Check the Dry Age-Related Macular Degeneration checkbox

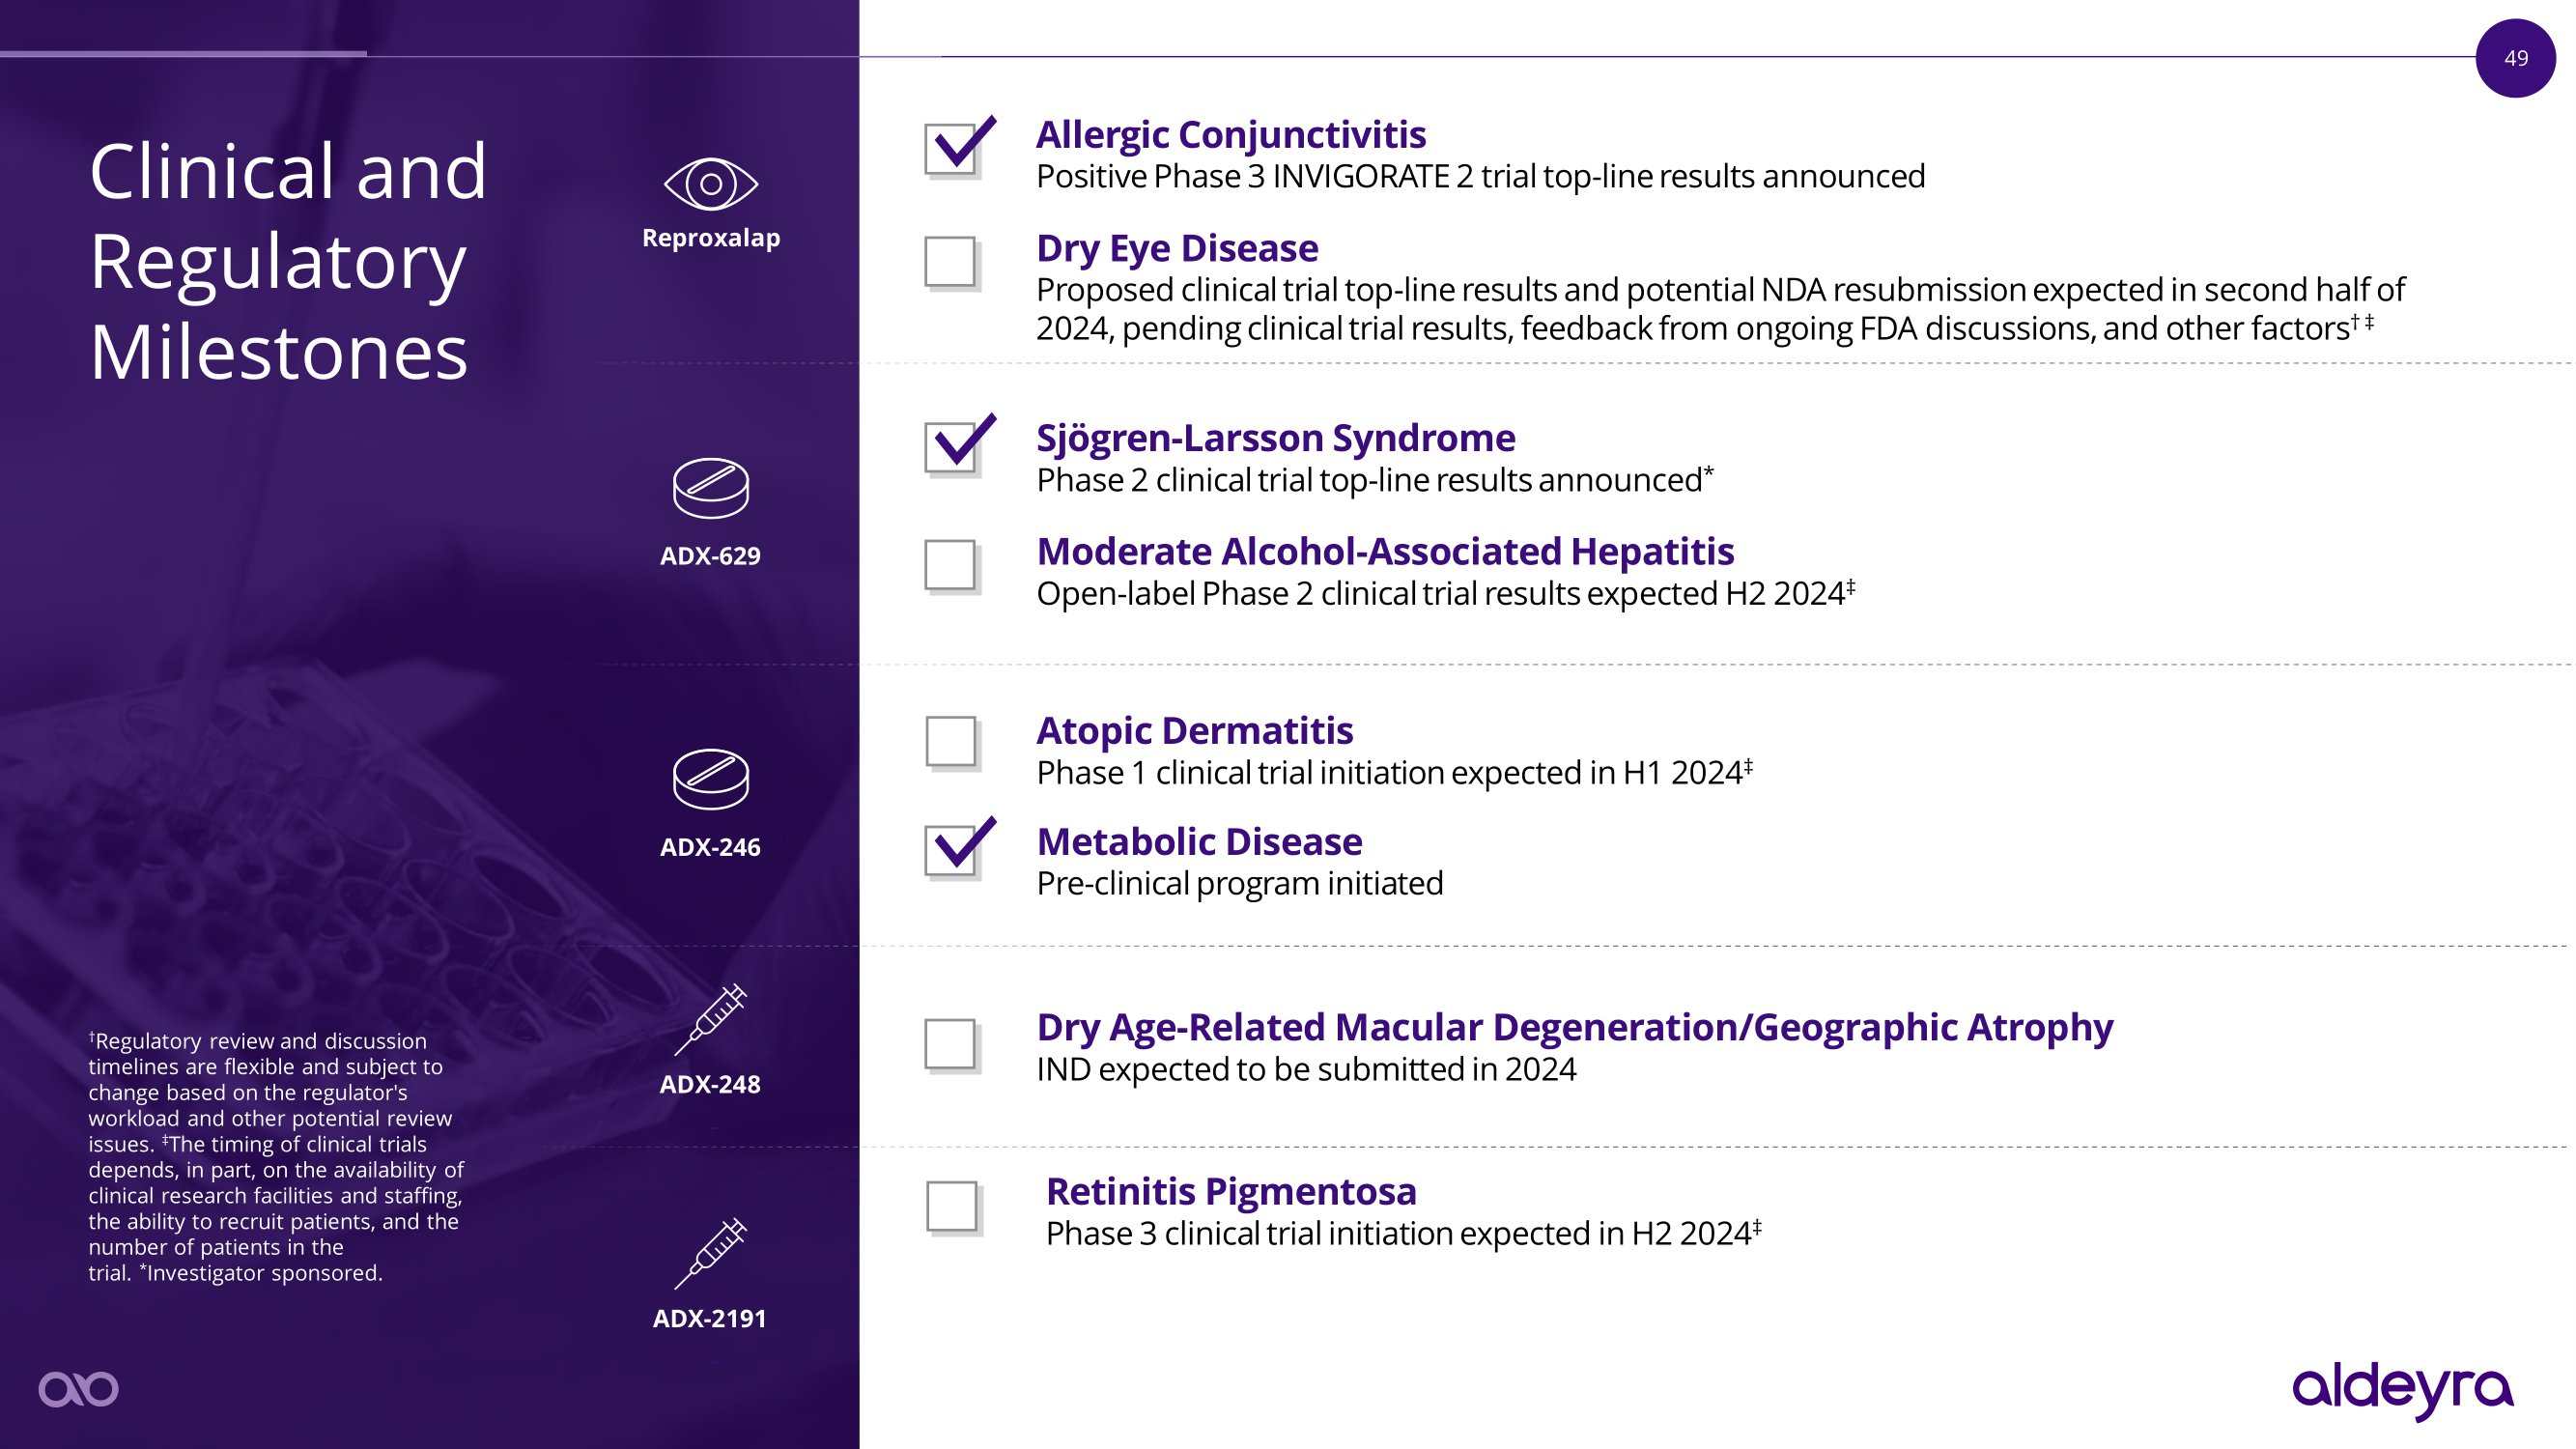point(950,1044)
